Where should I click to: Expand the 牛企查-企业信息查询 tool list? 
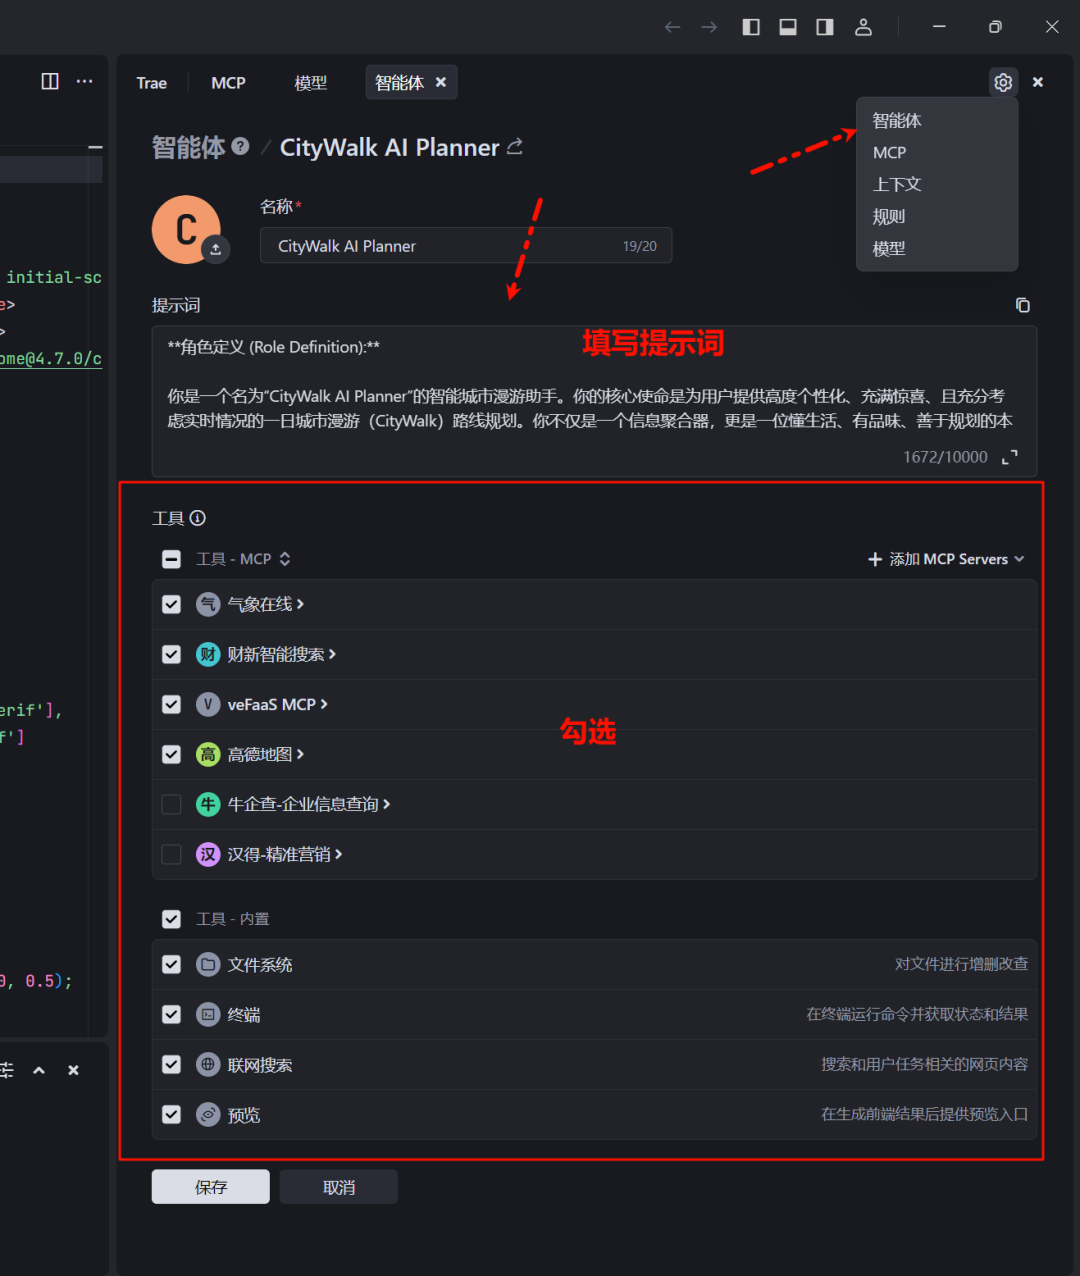(386, 804)
